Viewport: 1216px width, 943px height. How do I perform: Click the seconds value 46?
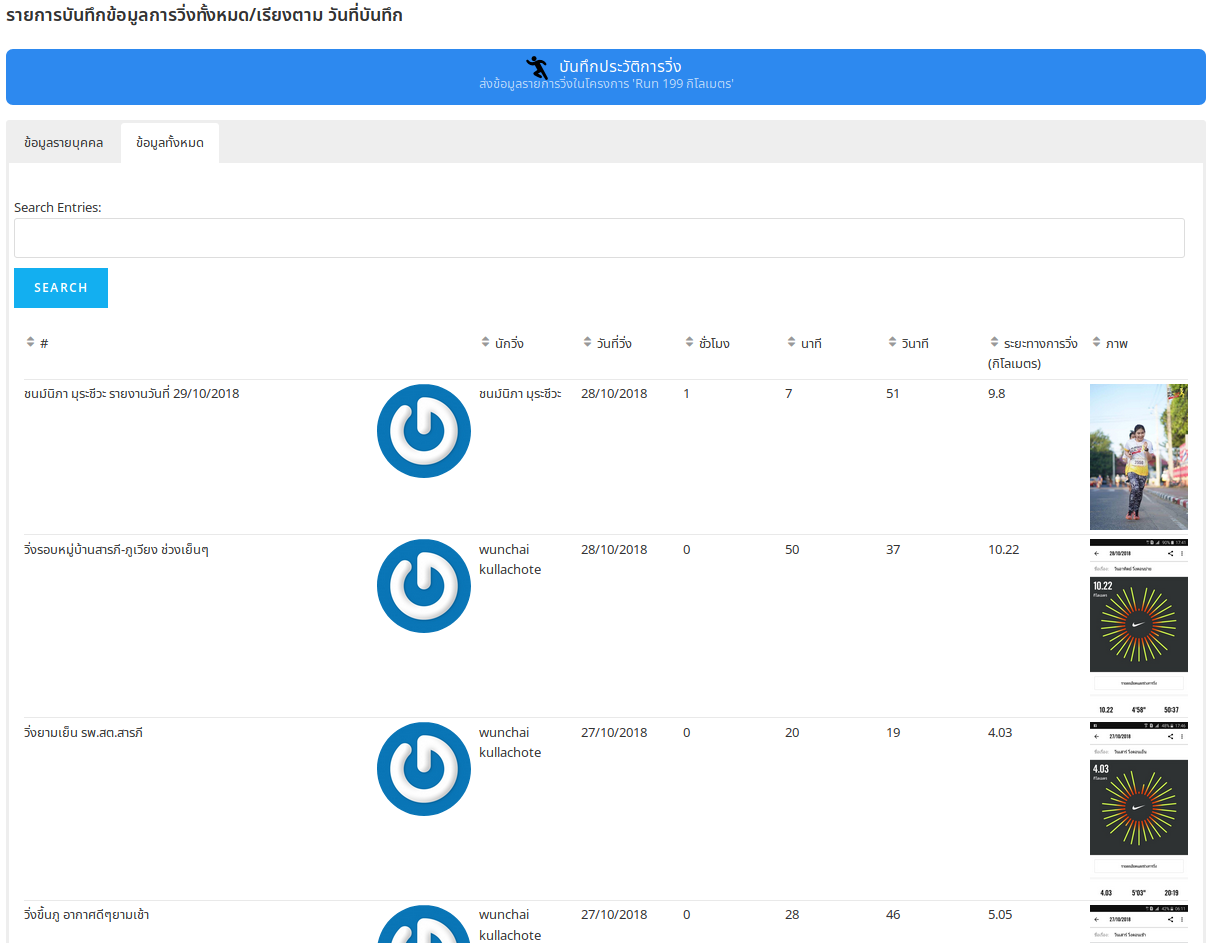point(893,915)
